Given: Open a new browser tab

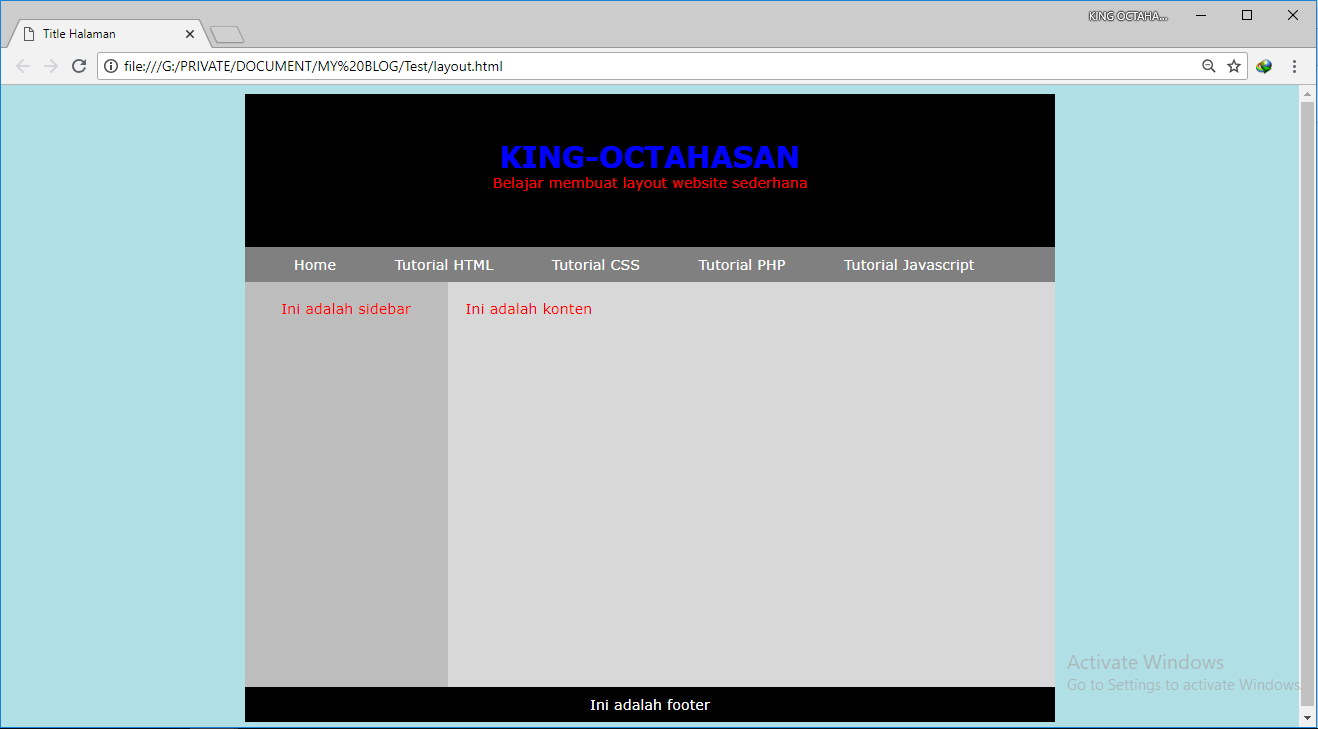Looking at the screenshot, I should click(226, 32).
